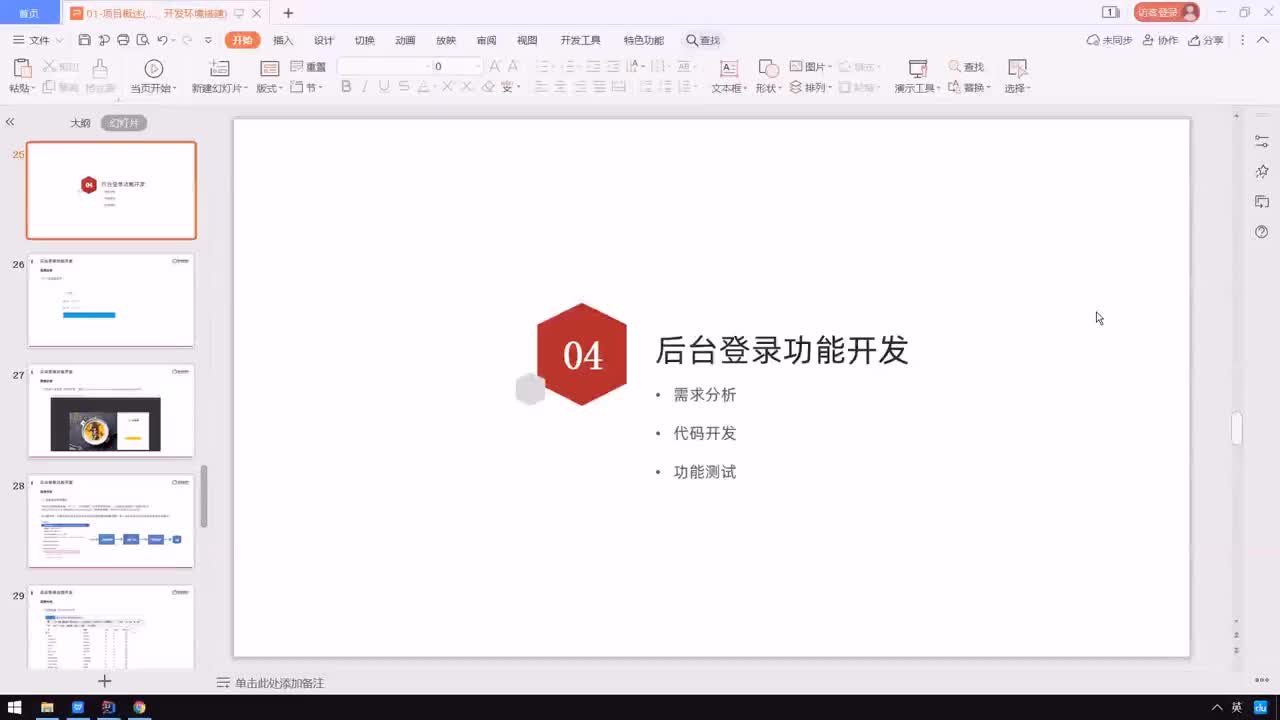This screenshot has width=1280, height=720.
Task: Start slideshow from current page (当页开始) icon
Action: (x=153, y=68)
